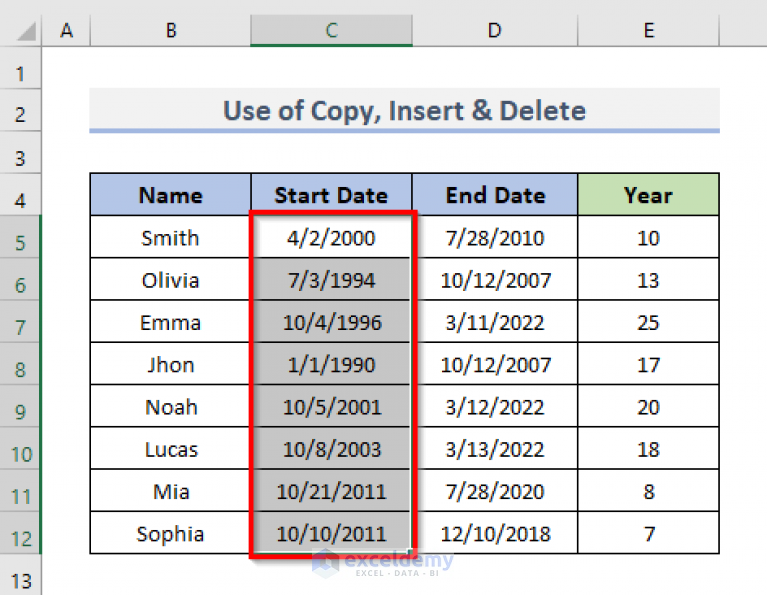Select the cell containing 'Sophia'

point(170,533)
